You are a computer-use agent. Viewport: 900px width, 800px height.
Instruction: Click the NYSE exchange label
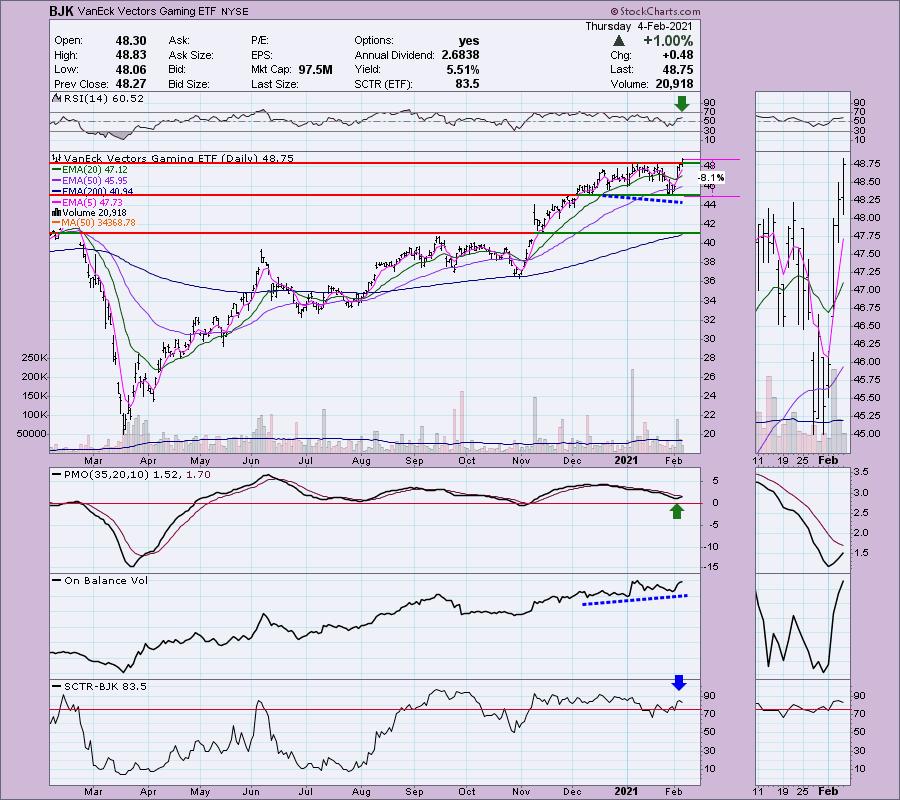pos(233,11)
